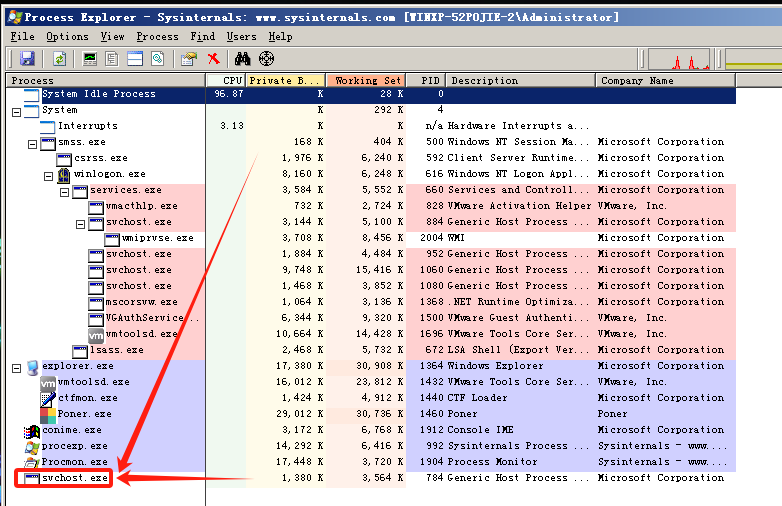Viewport: 782px width, 506px height.
Task: Click the 'CTF Loader' description cell
Action: (x=477, y=397)
